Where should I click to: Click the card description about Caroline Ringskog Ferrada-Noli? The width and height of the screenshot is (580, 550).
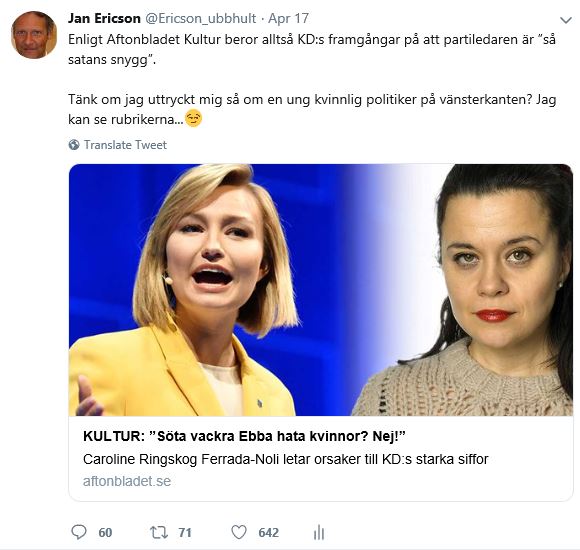click(286, 459)
